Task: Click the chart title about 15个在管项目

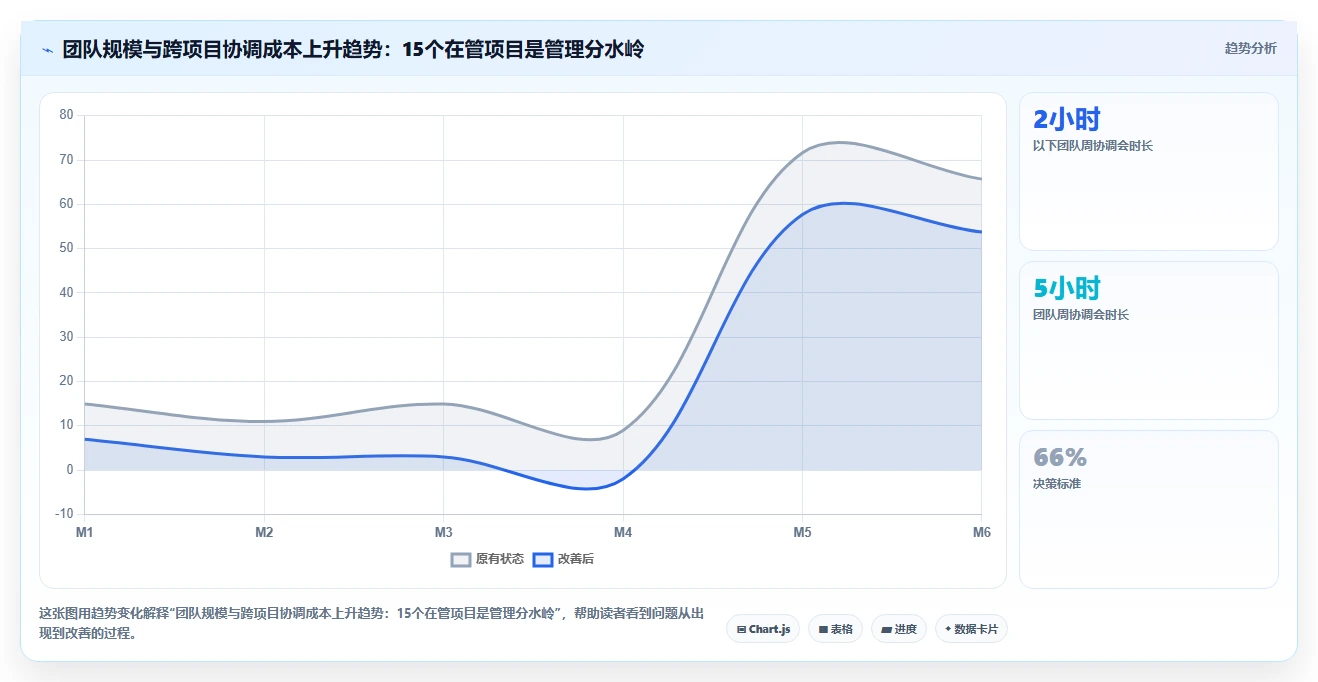Action: pyautogui.click(x=353, y=49)
